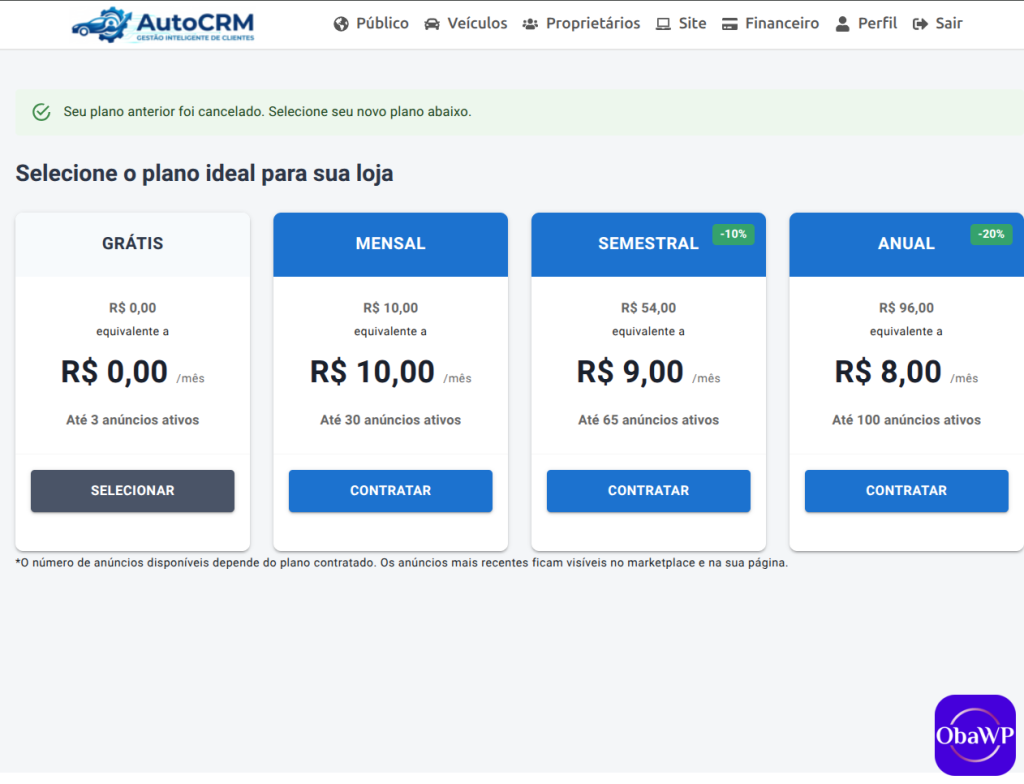The image size is (1024, 784).
Task: Click the people icon beside Proprietários
Action: [x=530, y=24]
